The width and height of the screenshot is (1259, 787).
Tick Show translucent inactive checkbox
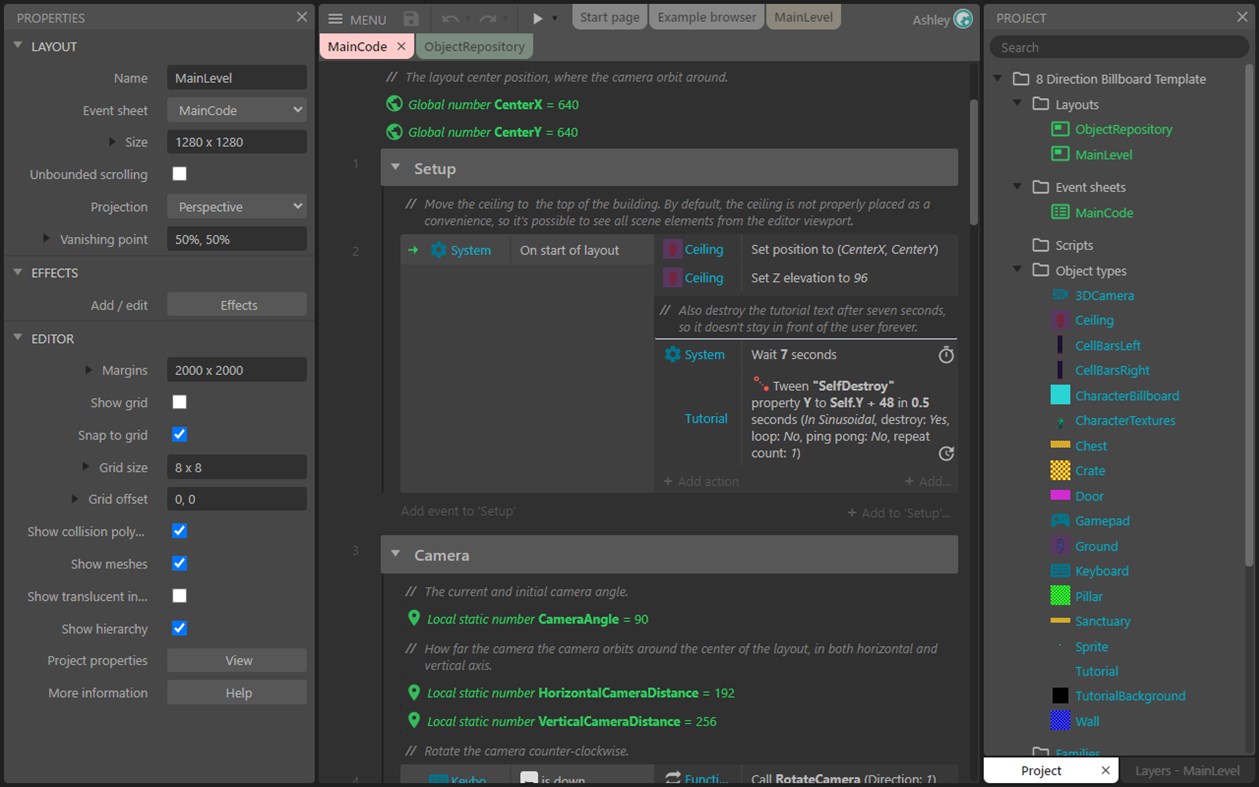179,596
